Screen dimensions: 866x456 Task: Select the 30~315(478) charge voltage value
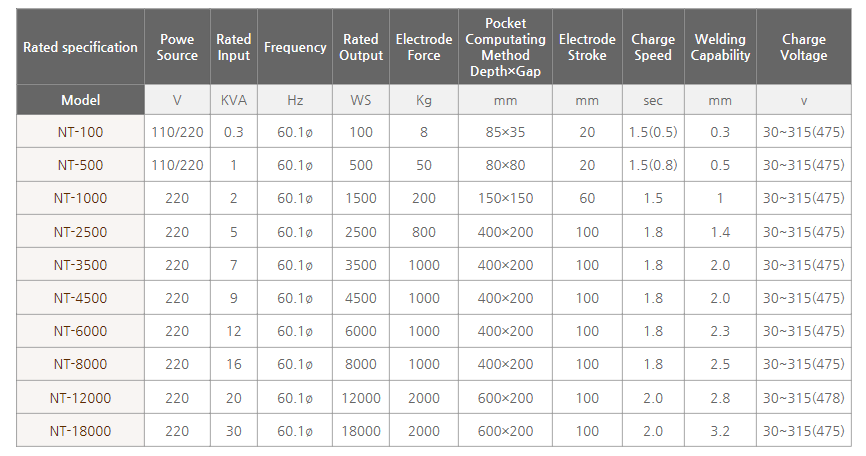[804, 398]
